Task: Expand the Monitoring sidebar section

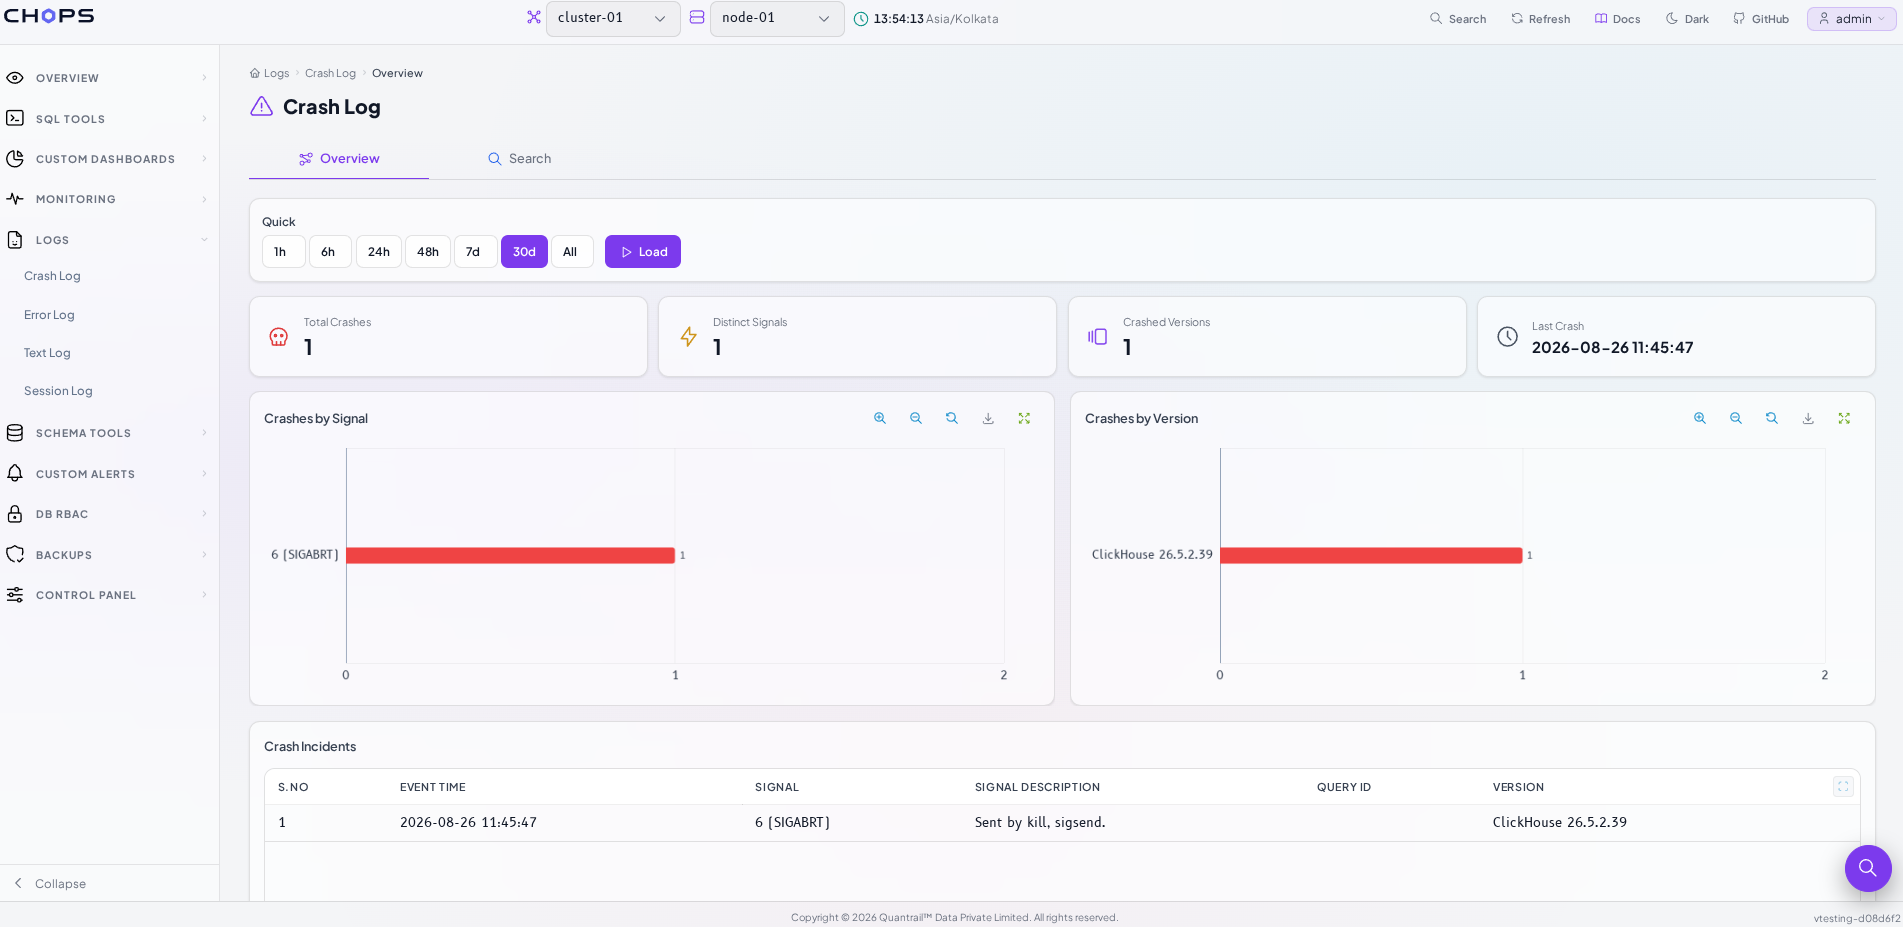Action: coord(109,199)
